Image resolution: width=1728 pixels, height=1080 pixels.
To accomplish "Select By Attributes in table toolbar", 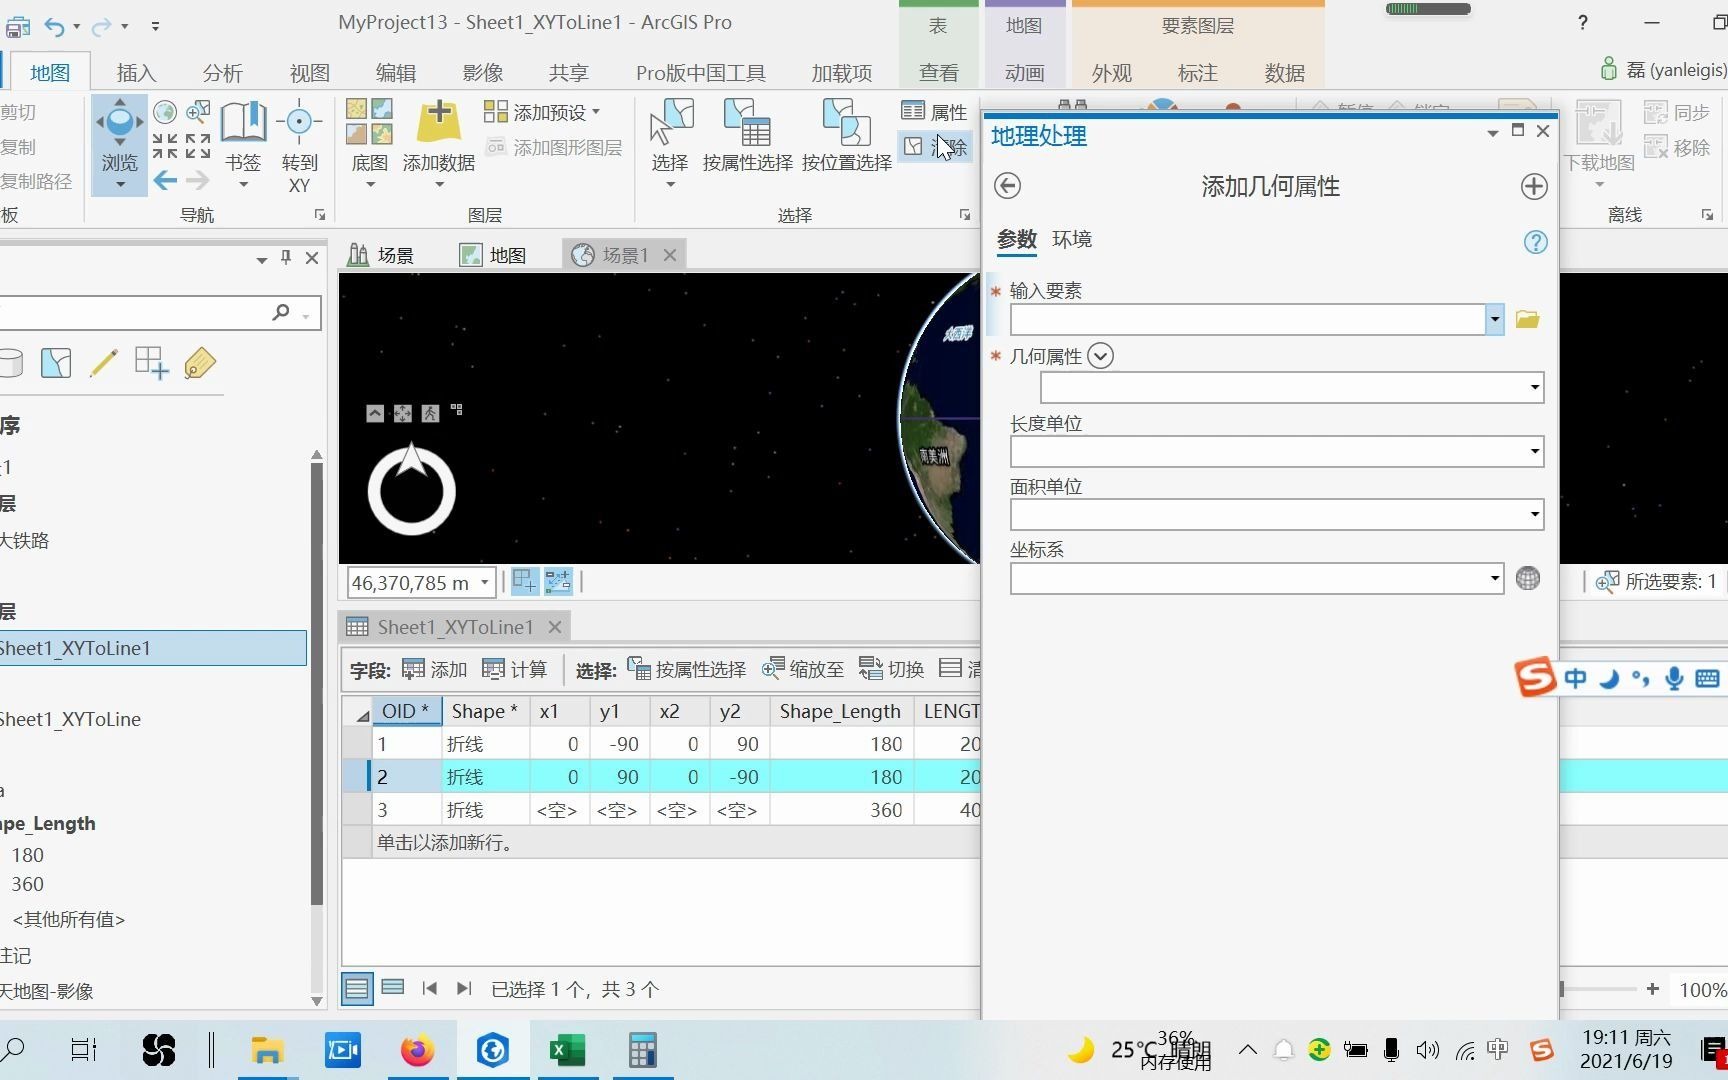I will (x=686, y=670).
